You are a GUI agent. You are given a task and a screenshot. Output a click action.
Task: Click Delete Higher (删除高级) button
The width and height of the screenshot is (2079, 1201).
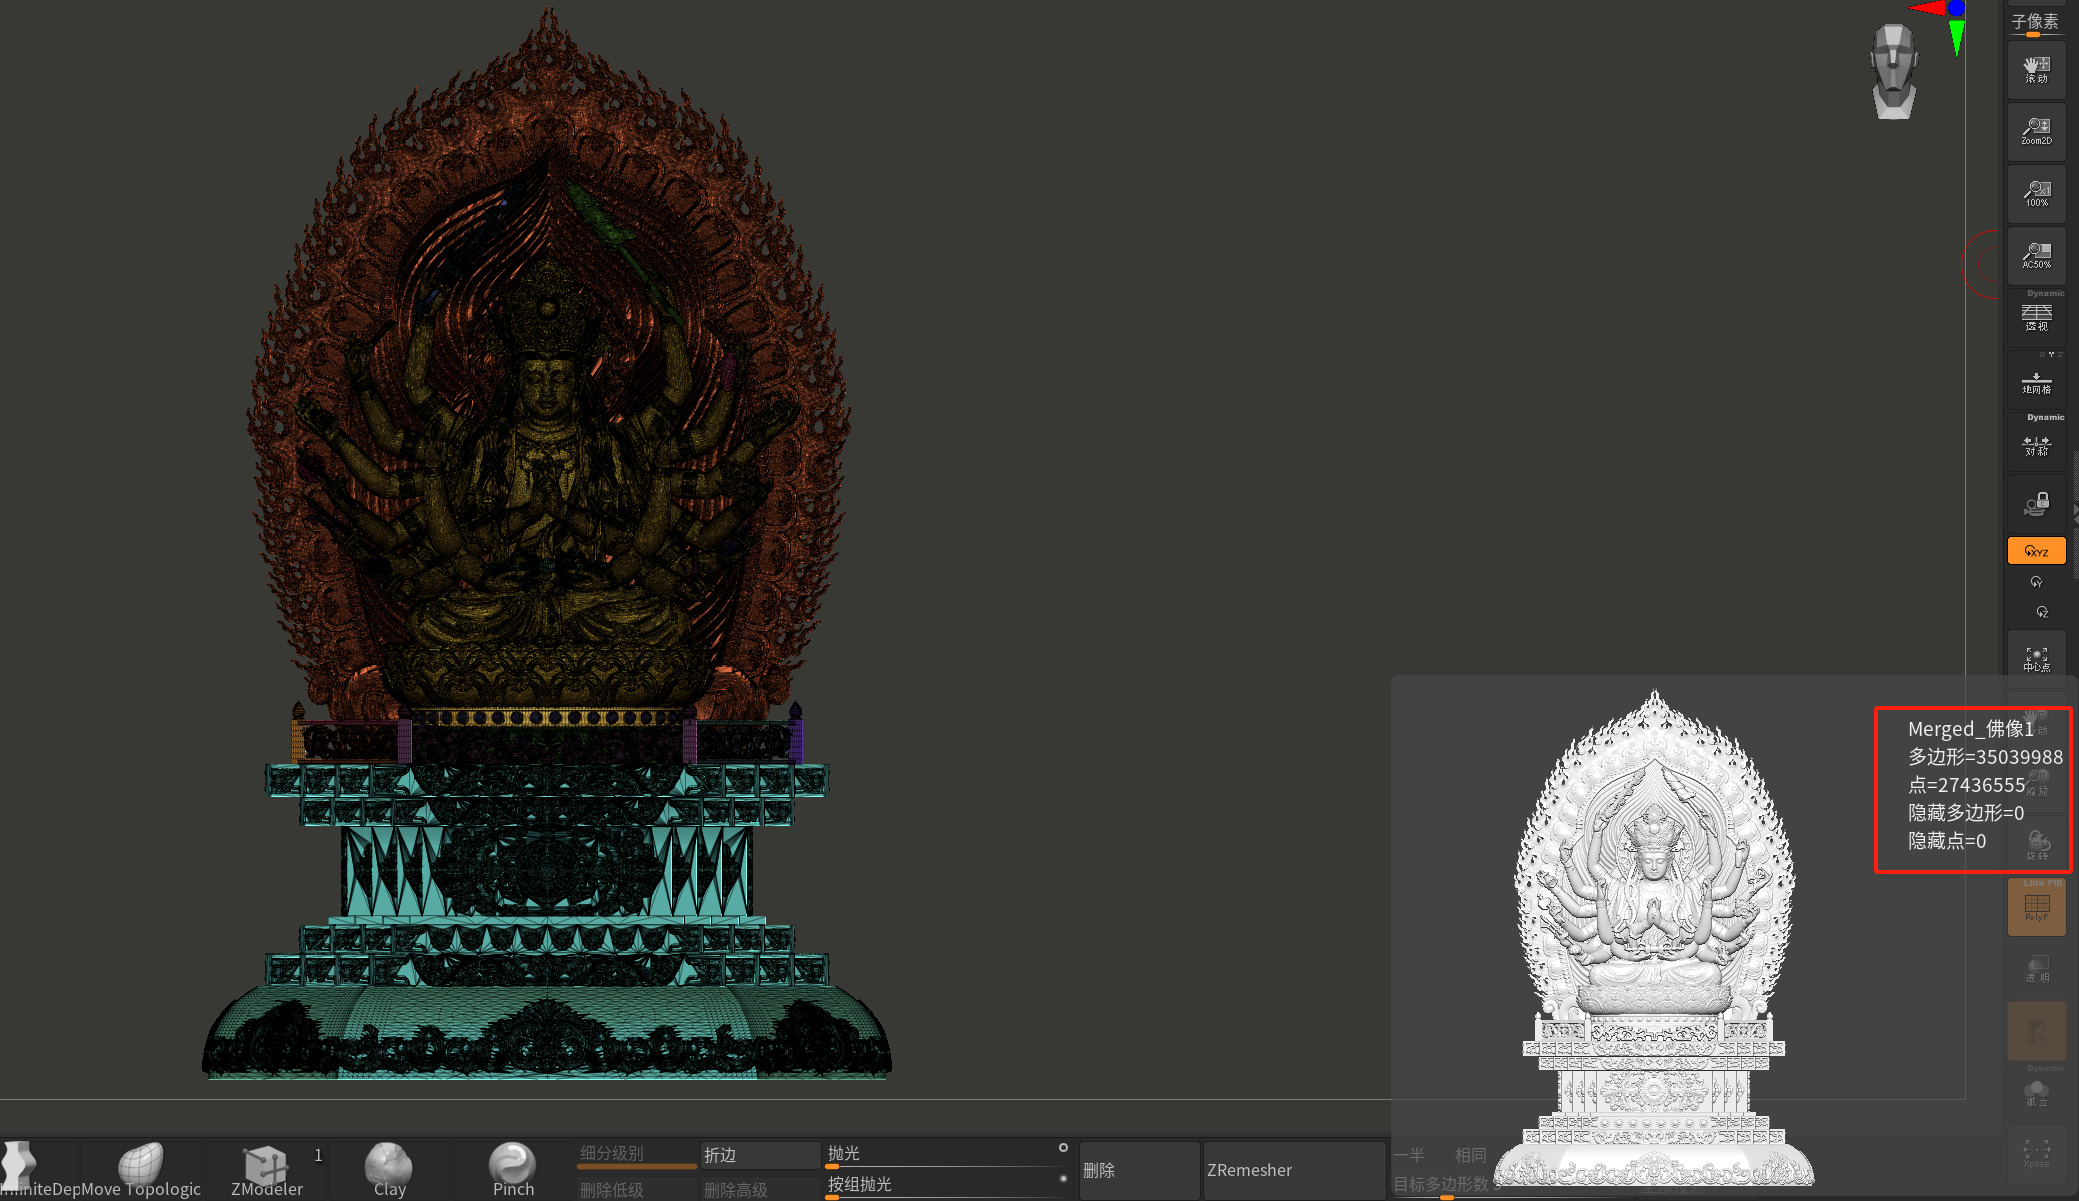(x=759, y=1189)
